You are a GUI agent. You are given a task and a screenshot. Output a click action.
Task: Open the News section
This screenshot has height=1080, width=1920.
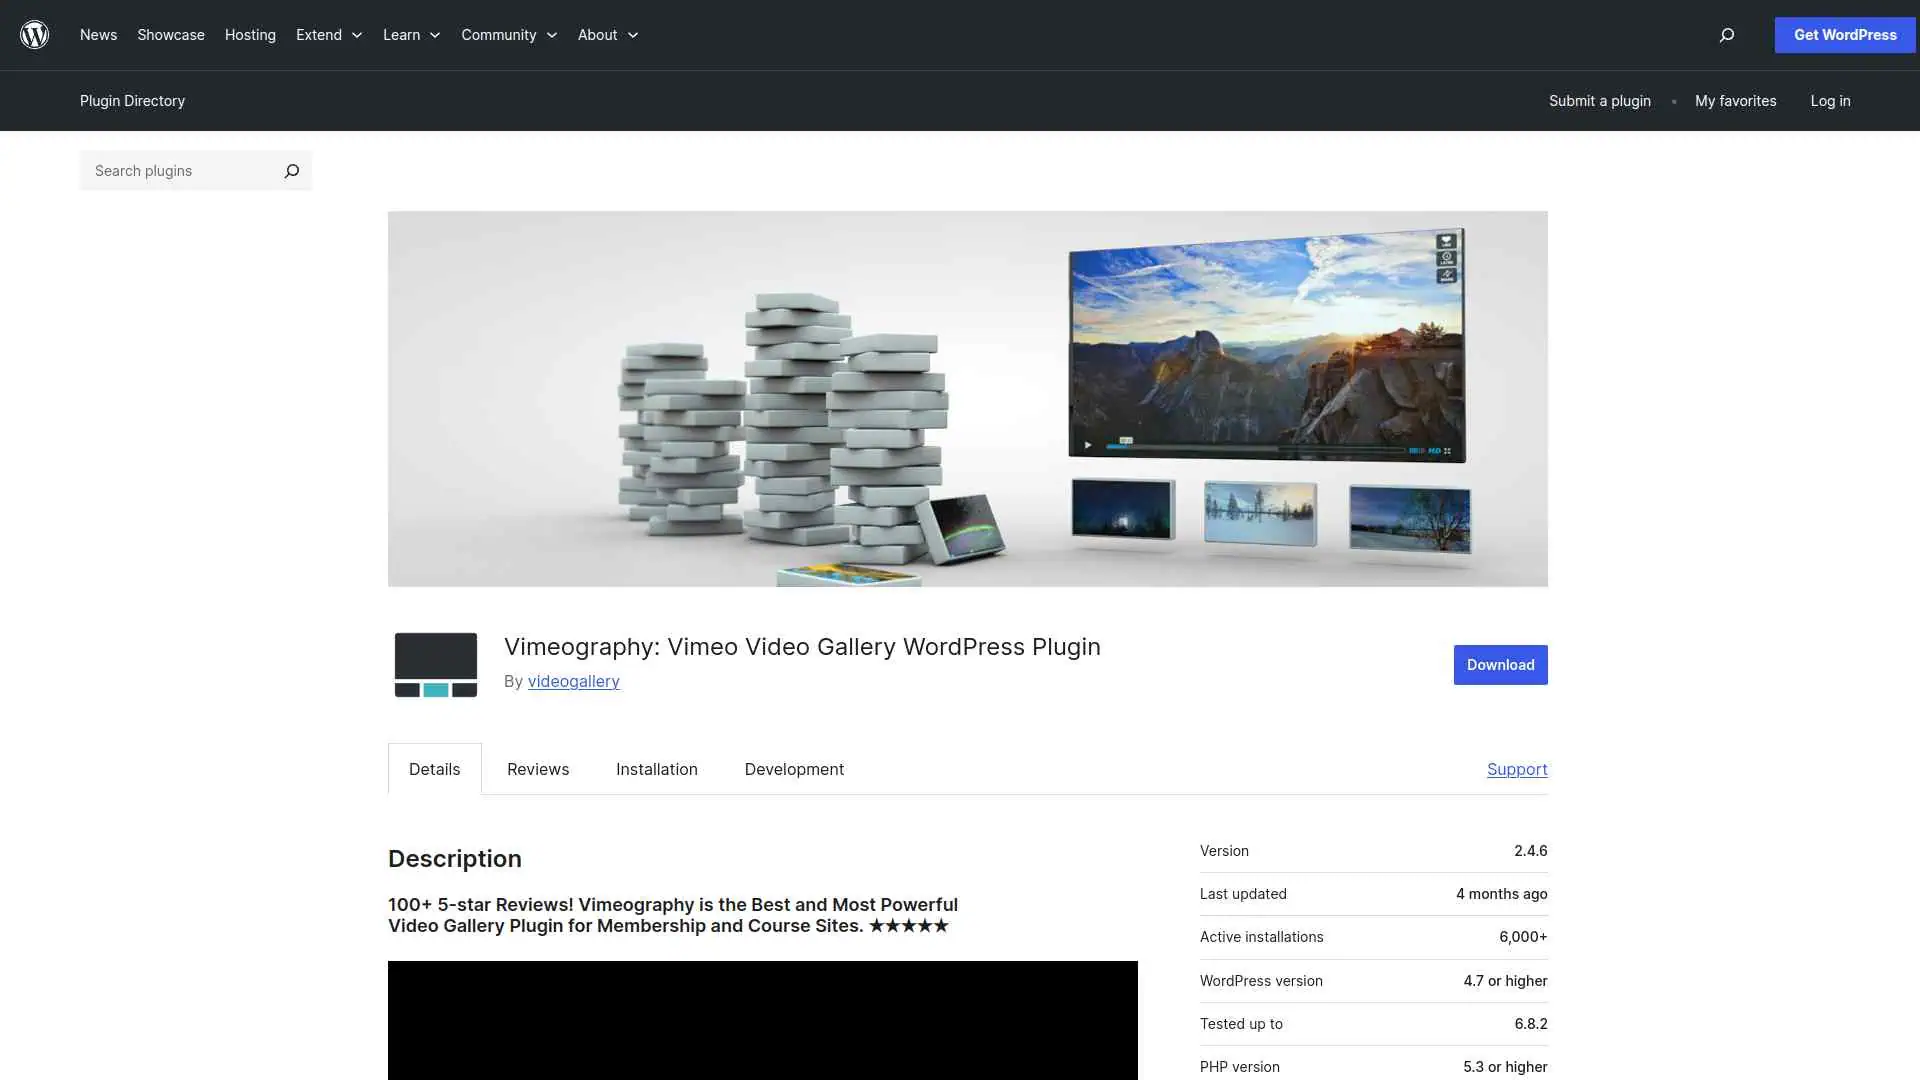click(x=98, y=34)
